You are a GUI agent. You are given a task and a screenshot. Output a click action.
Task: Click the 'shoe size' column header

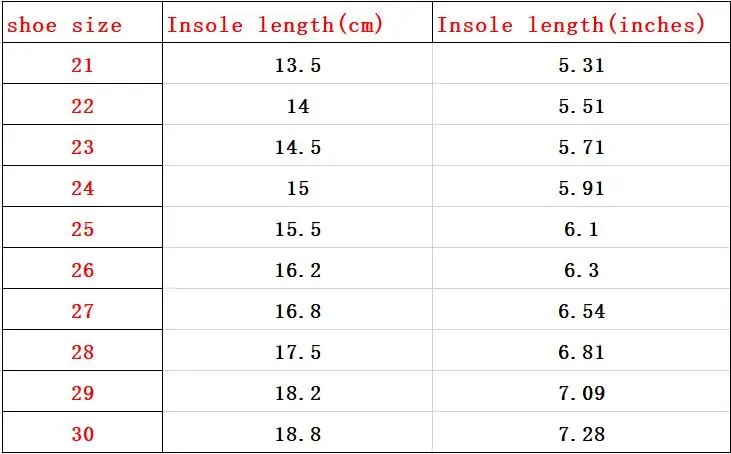click(x=83, y=22)
